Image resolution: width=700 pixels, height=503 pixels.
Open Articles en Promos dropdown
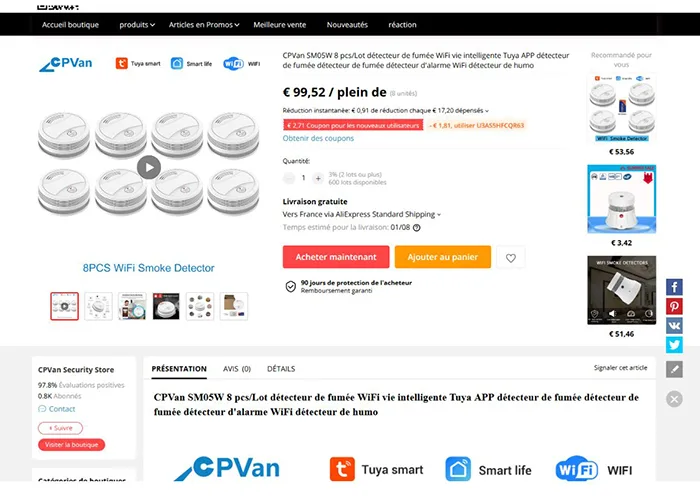tap(204, 25)
